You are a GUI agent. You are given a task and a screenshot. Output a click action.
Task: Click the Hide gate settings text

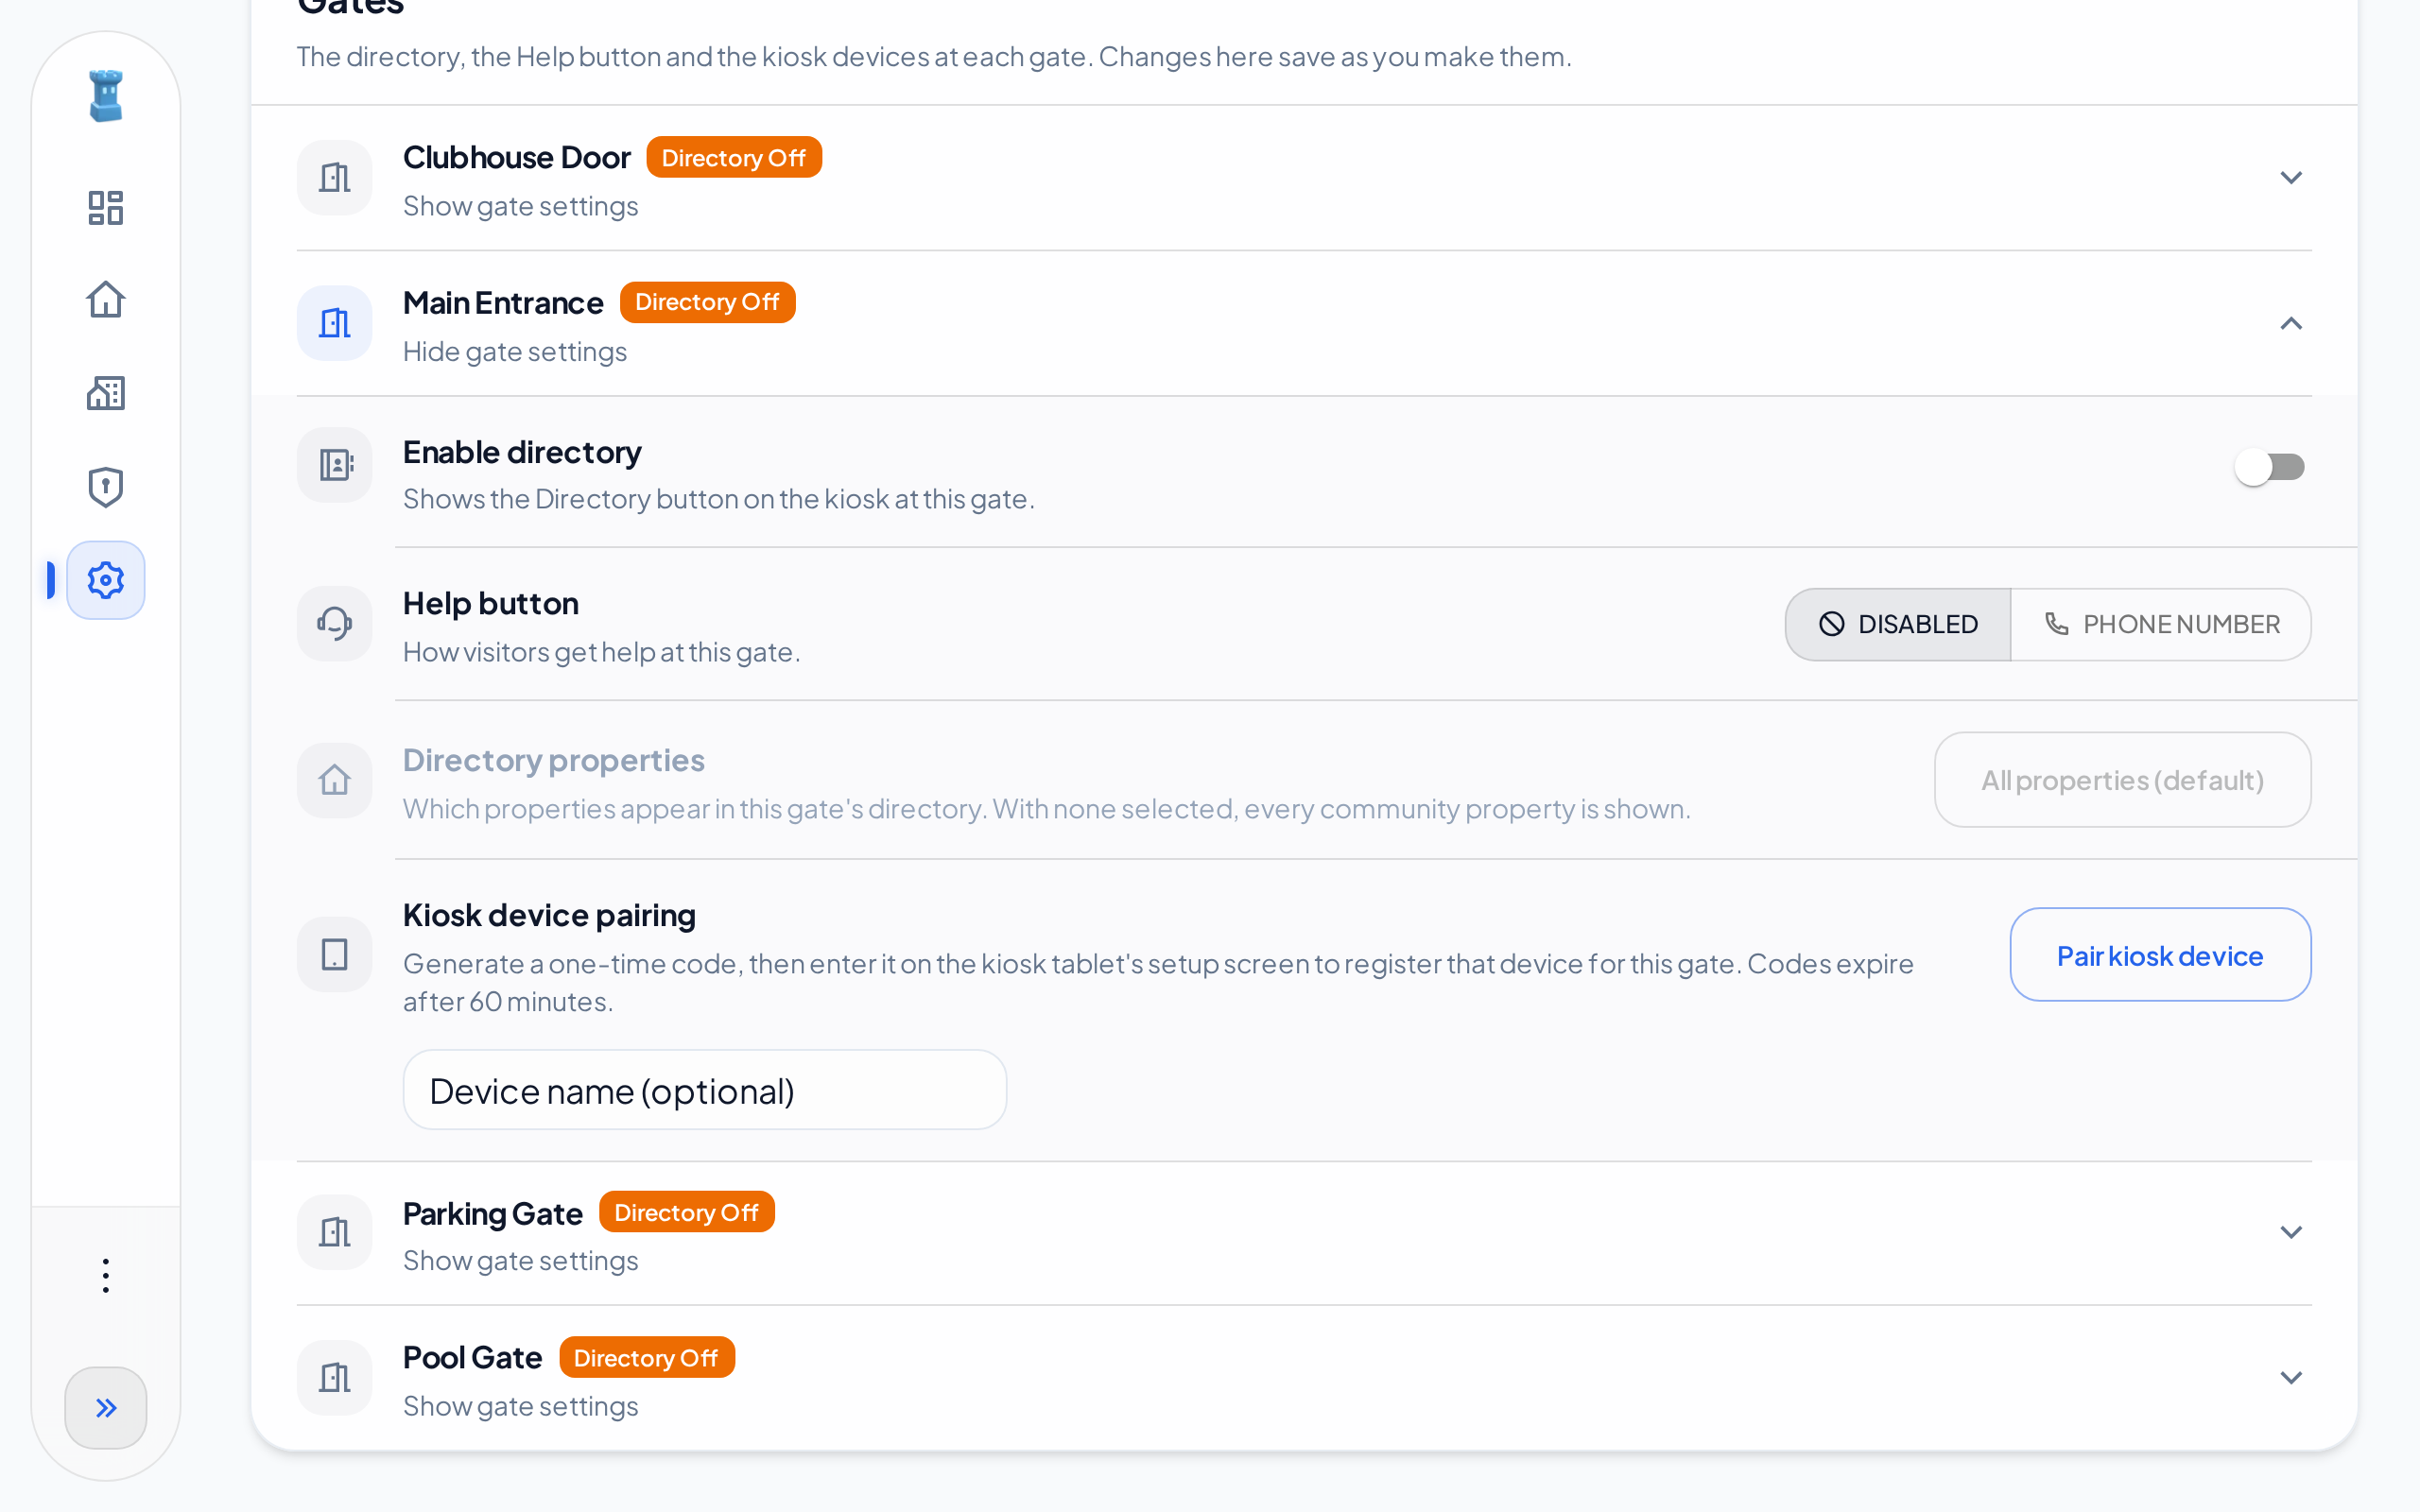[515, 352]
